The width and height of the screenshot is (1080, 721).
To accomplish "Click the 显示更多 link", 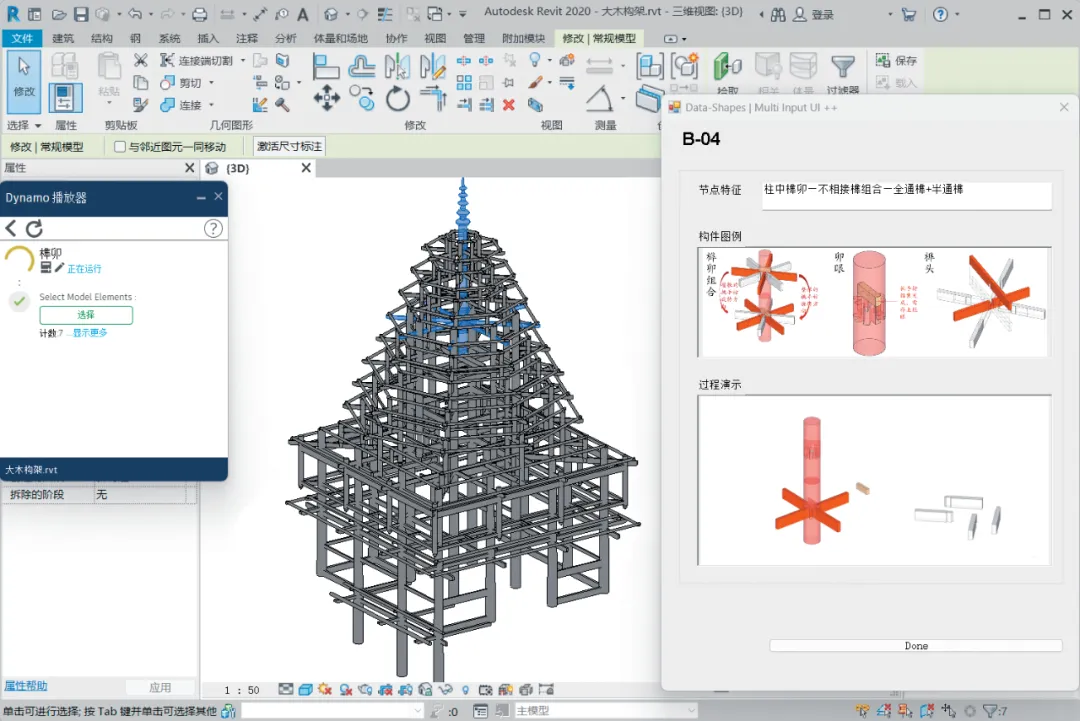I will (90, 333).
